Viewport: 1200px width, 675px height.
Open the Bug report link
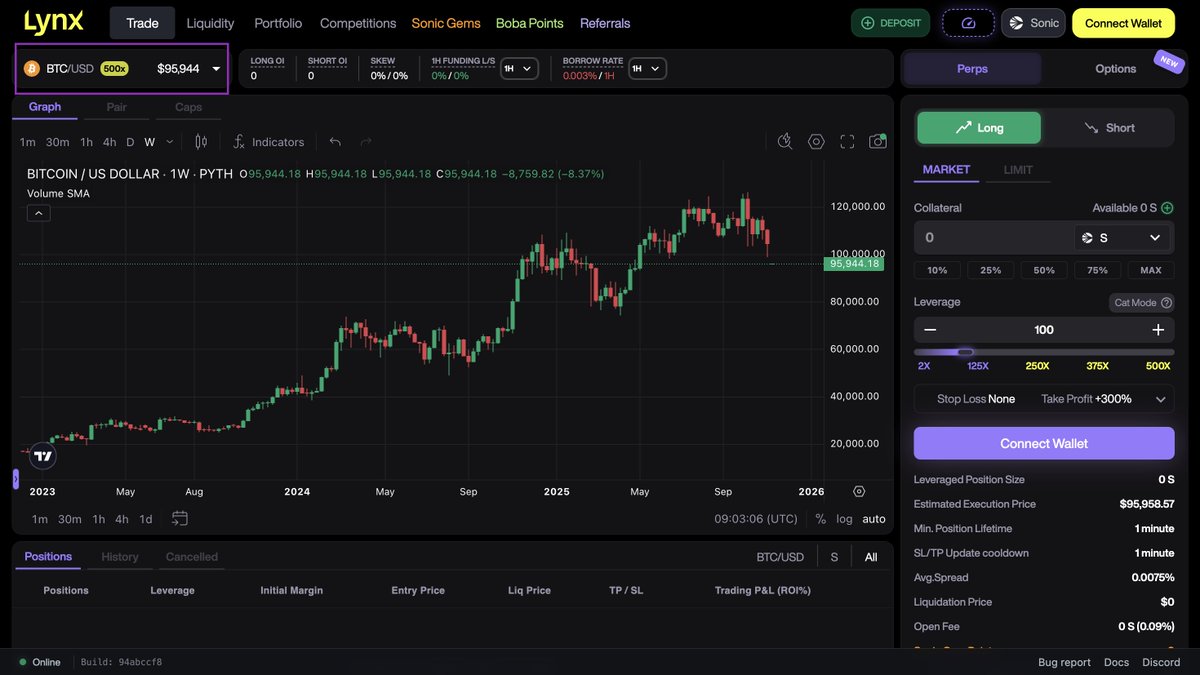coord(1063,662)
